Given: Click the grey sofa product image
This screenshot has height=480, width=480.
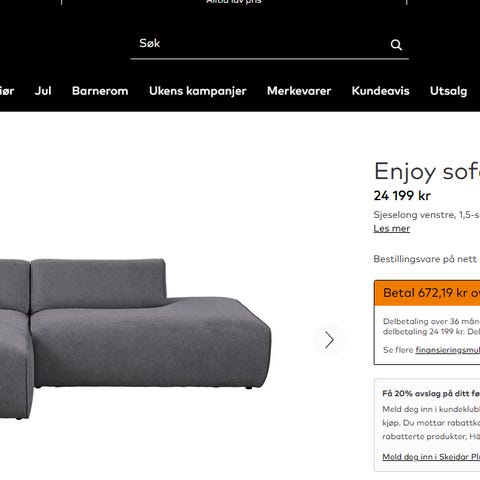Looking at the screenshot, I should pos(135,338).
